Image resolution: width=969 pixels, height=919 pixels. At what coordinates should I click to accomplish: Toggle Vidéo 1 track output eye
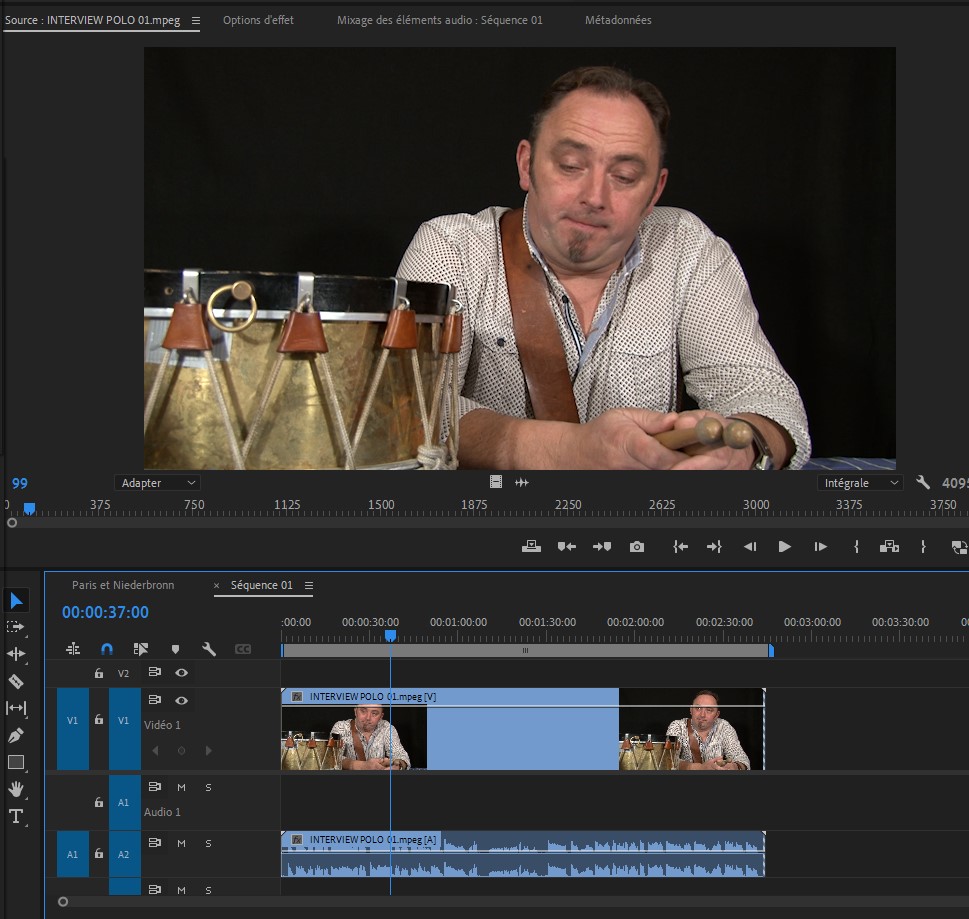[181, 700]
